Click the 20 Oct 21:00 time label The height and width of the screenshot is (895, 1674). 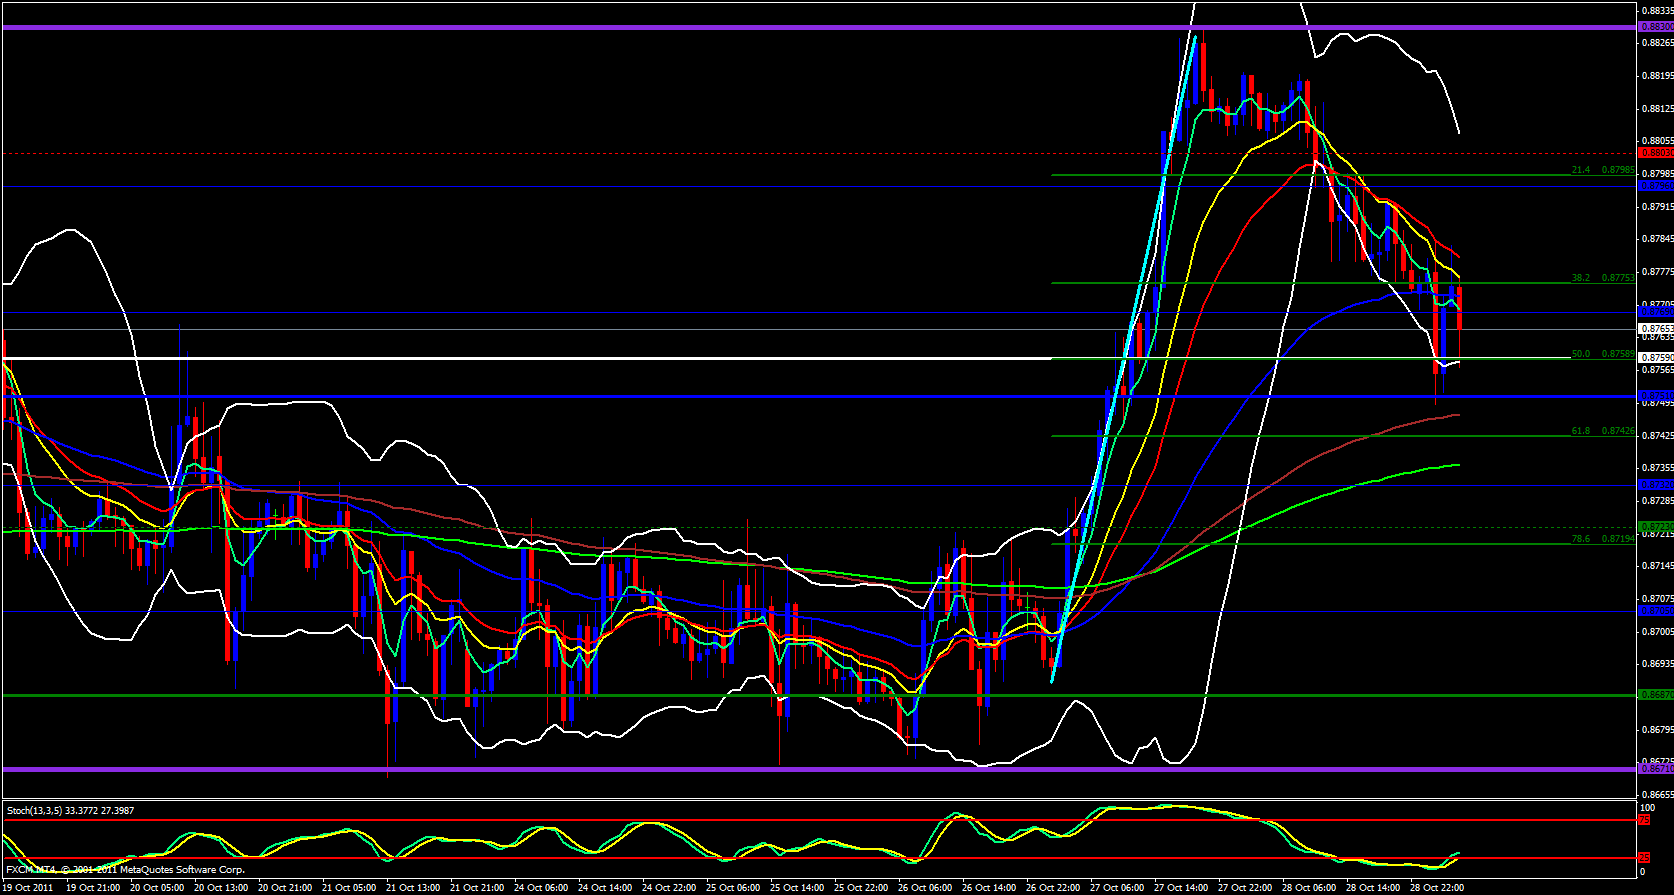(285, 887)
